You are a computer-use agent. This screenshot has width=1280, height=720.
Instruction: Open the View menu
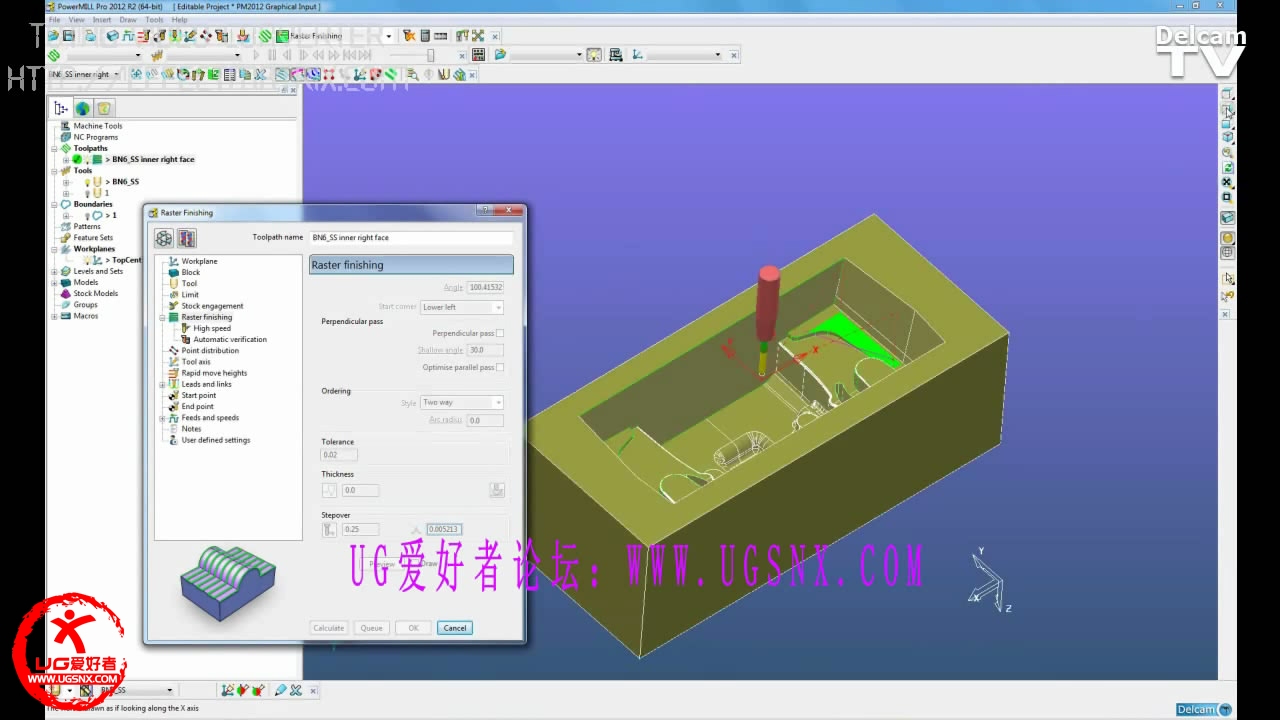coord(77,19)
